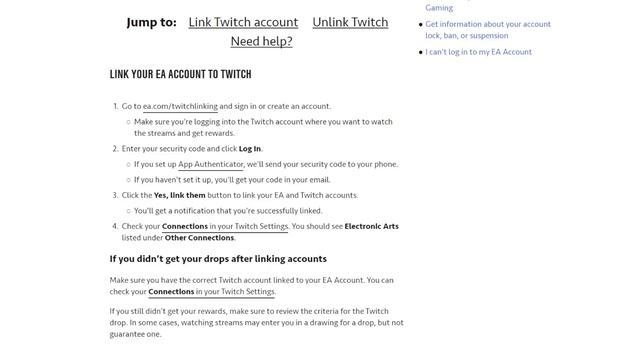
Task: Click the If you didn't get your drops subheading
Action: (218, 259)
